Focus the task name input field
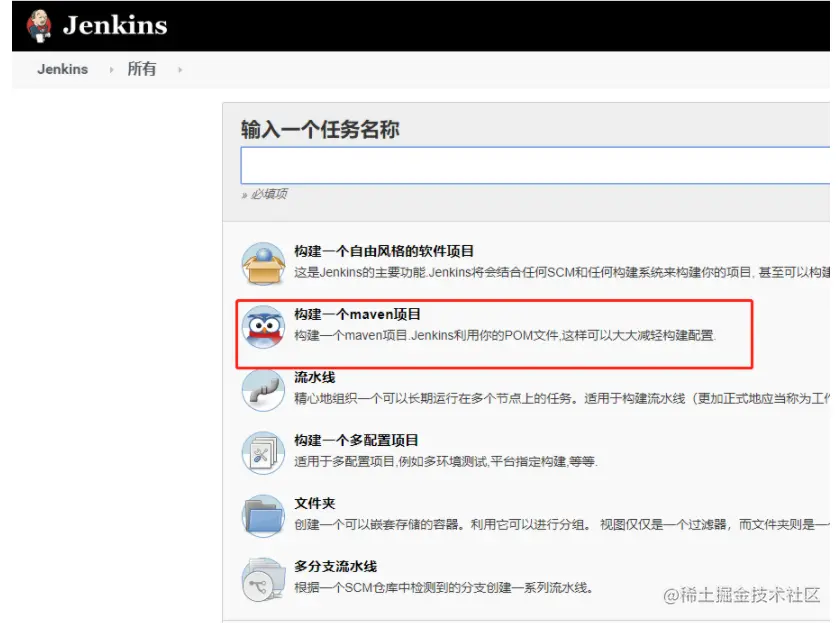Image resolution: width=839 pixels, height=623 pixels. 535,165
